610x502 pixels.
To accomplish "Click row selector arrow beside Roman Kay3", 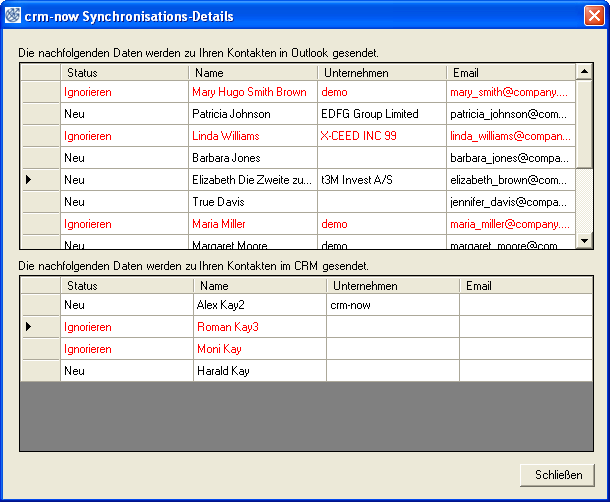I will [40, 327].
